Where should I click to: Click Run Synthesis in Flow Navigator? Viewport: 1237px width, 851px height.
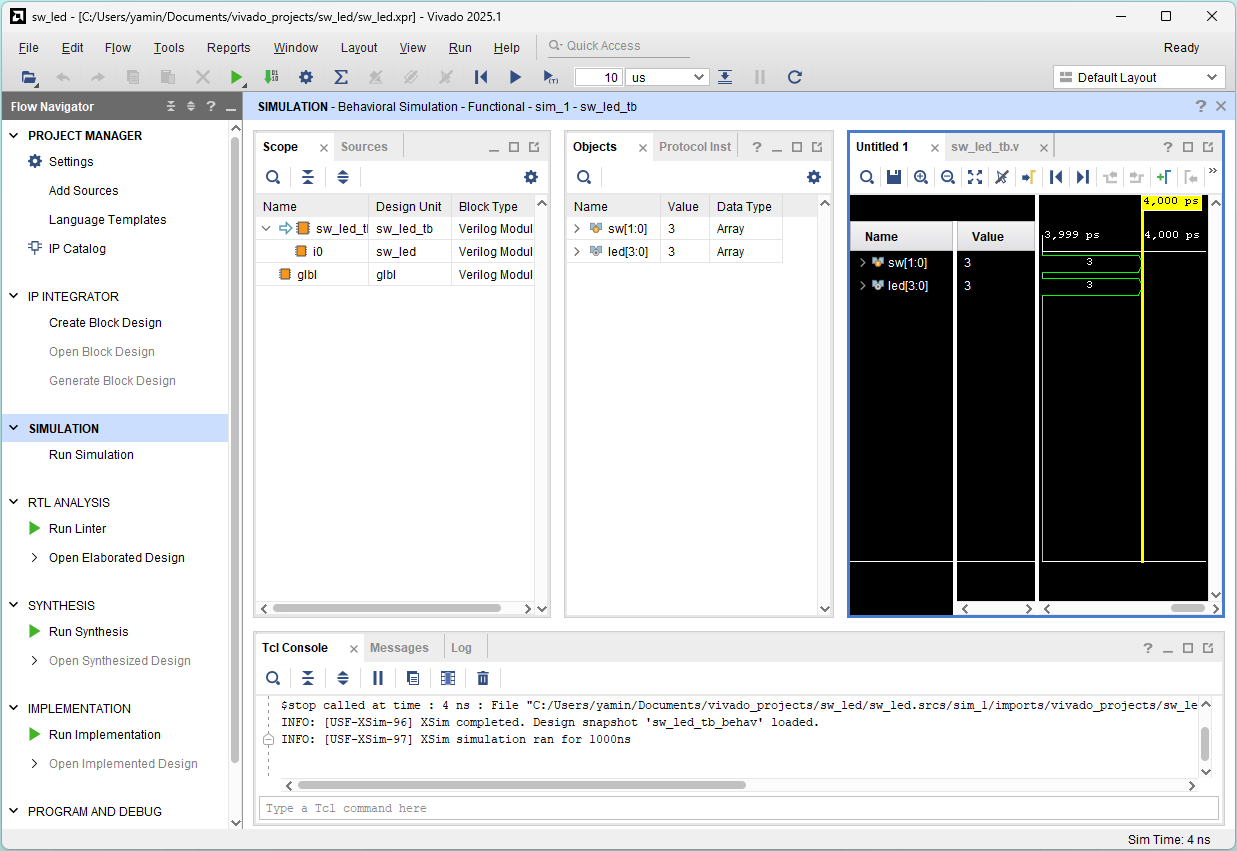88,631
